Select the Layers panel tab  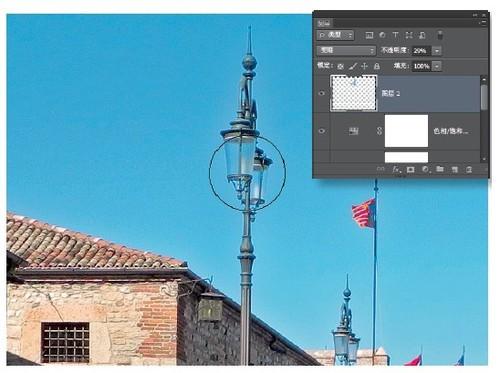click(x=324, y=23)
